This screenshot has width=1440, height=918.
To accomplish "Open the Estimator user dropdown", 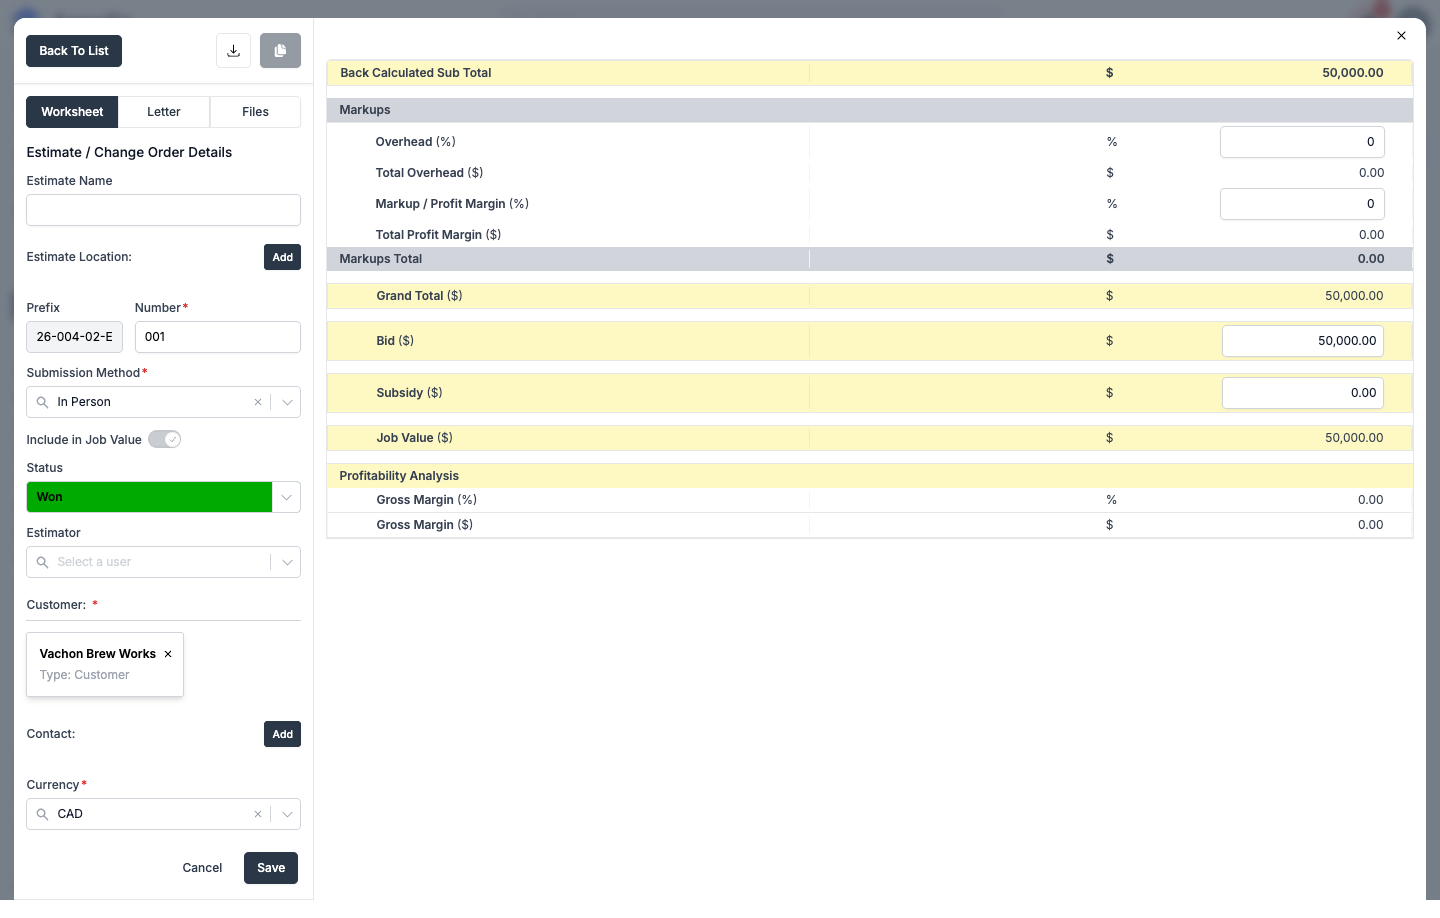I will tap(287, 562).
